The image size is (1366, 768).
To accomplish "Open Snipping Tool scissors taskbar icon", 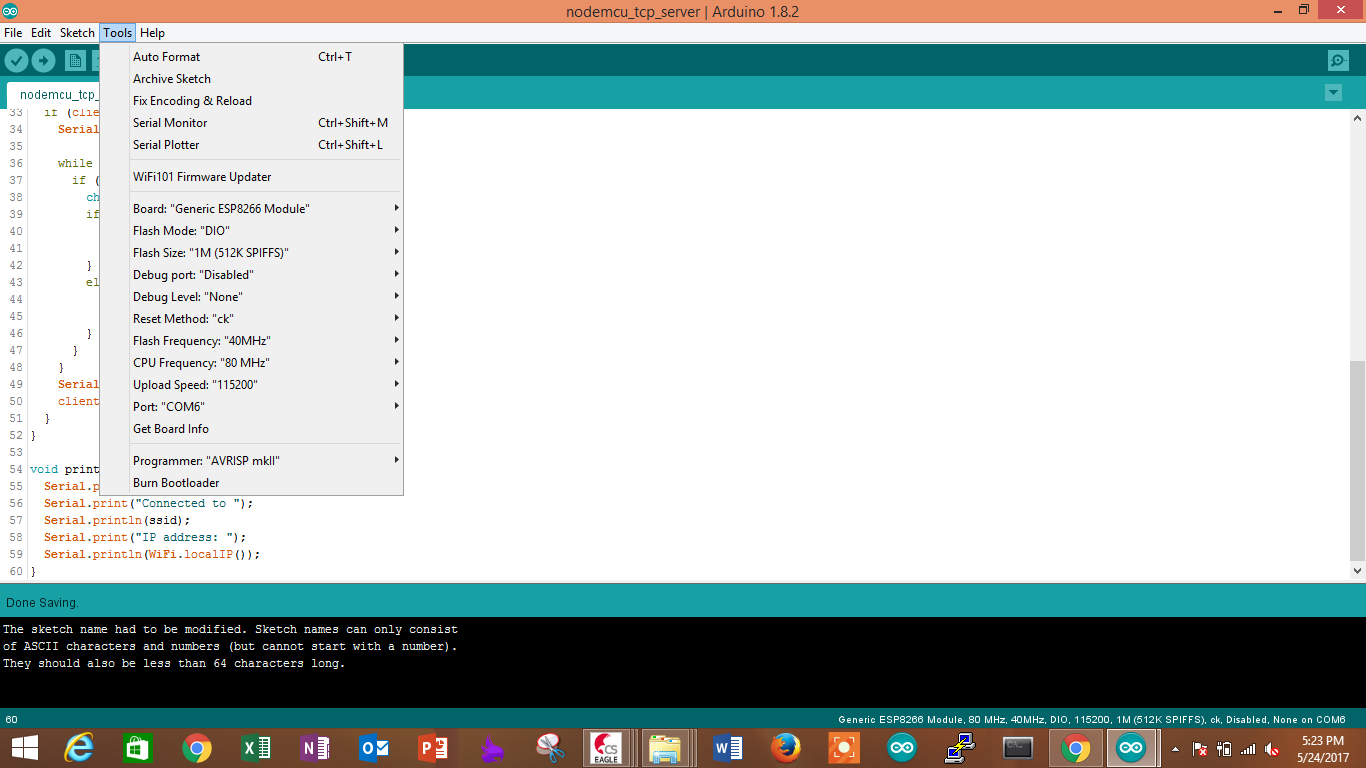I will click(x=551, y=748).
